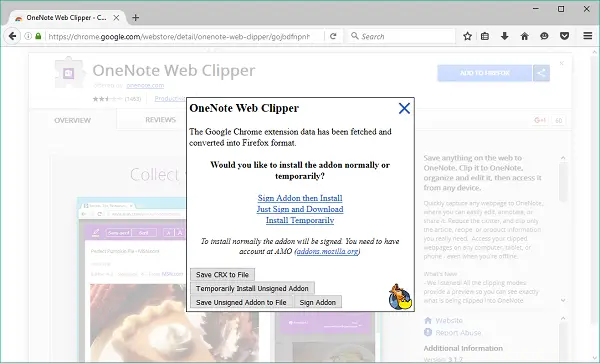600x363 pixels.
Task: Go to the home page icon
Action: tap(525, 36)
